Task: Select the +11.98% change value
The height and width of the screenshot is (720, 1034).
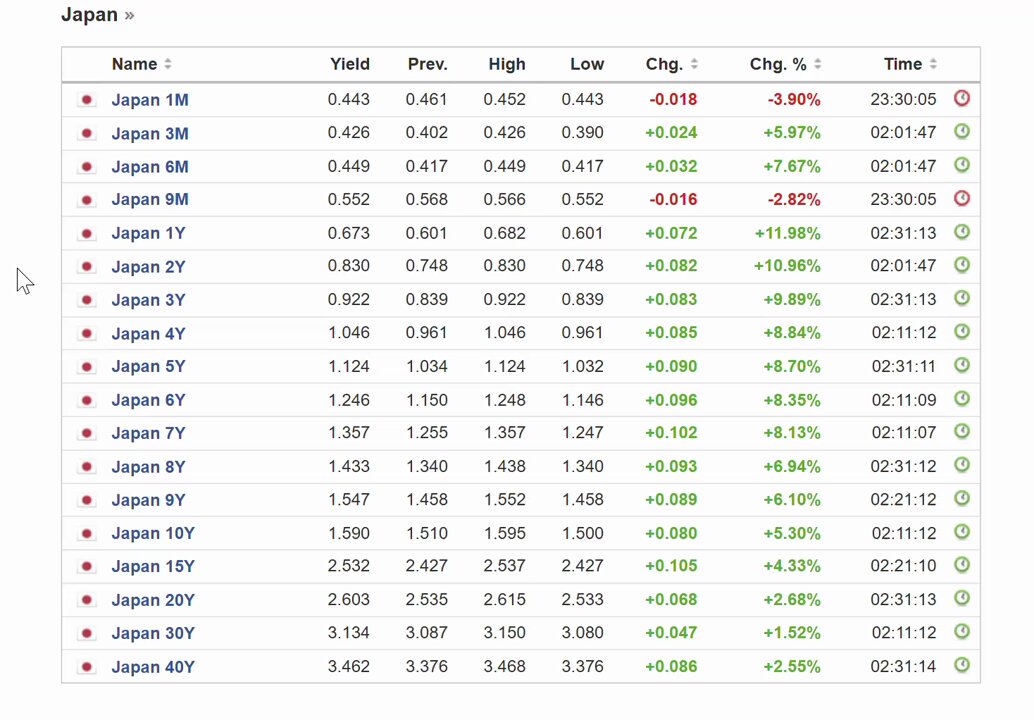Action: [x=787, y=233]
